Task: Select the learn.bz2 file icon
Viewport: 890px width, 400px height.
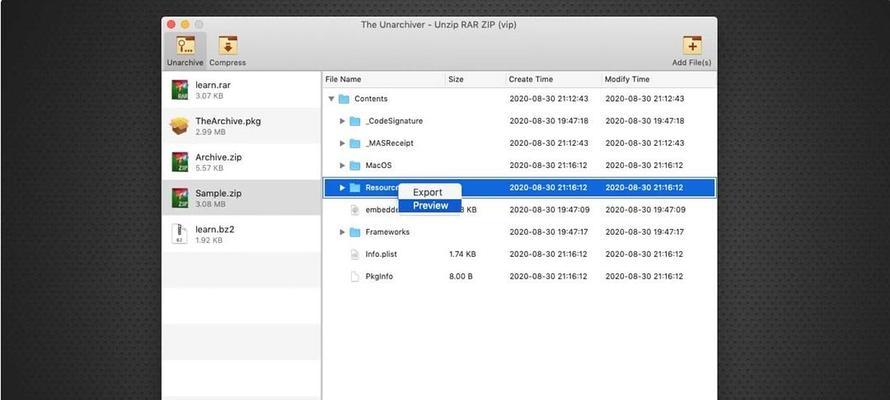Action: [180, 234]
